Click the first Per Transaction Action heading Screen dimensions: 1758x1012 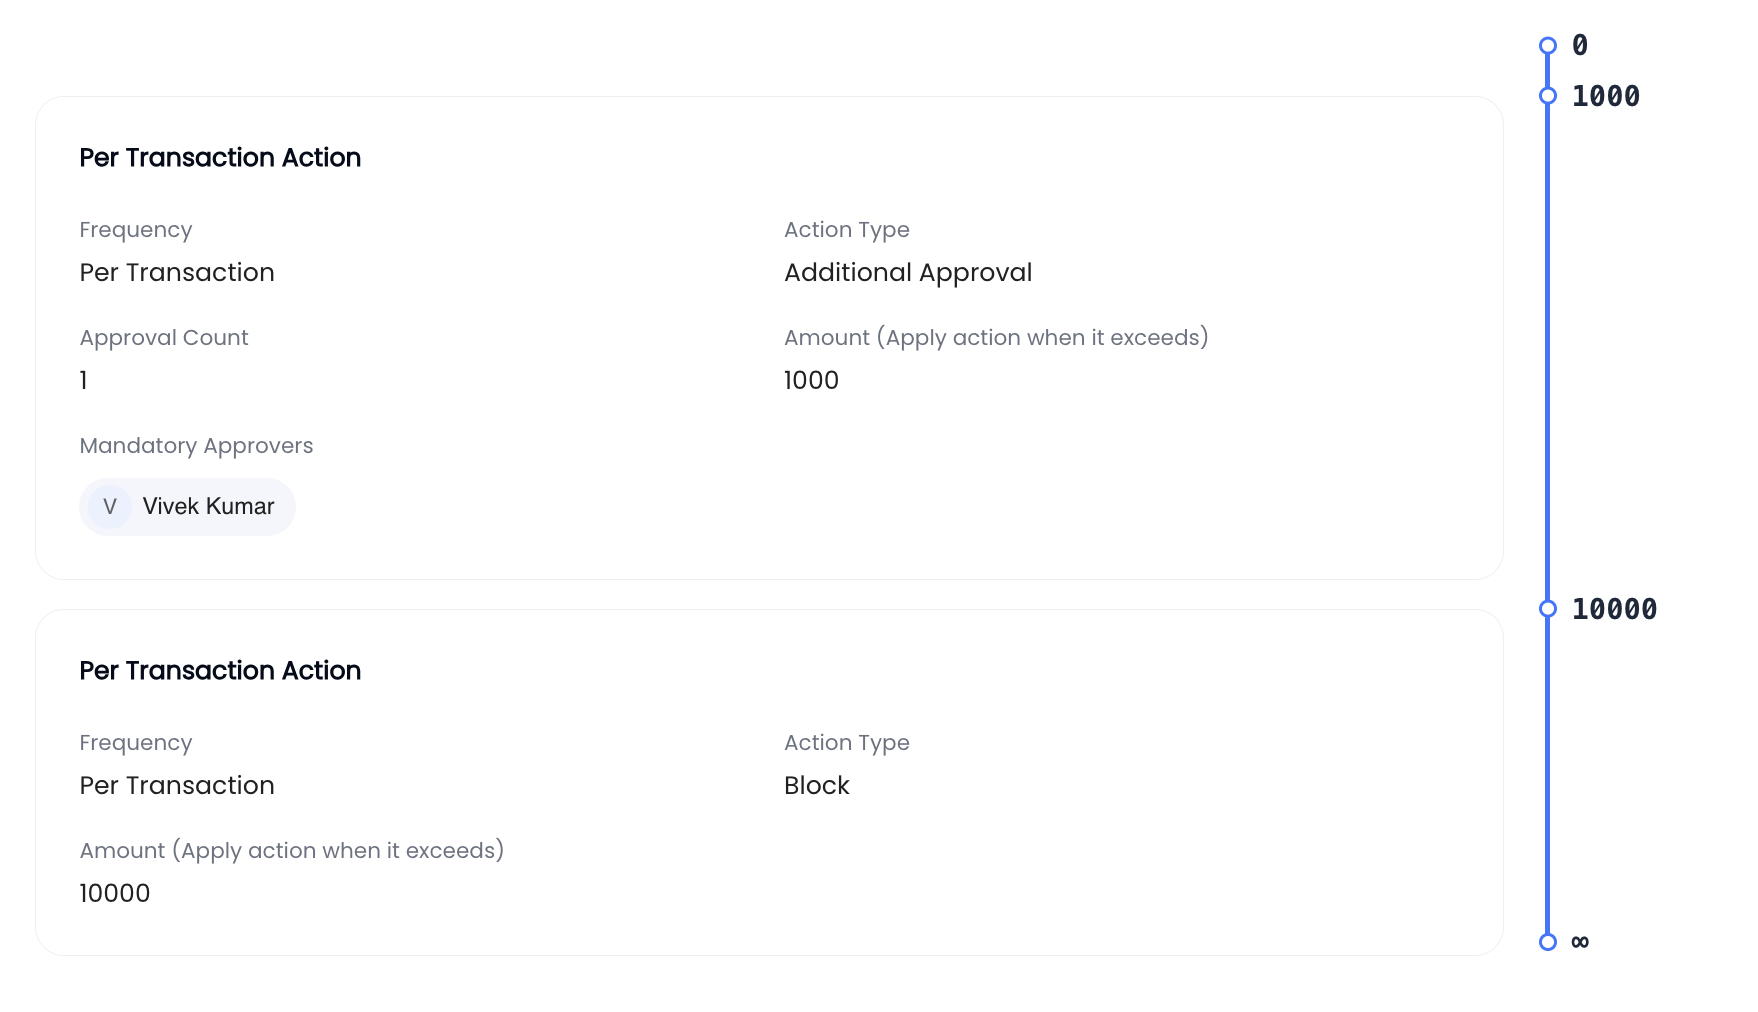pos(220,158)
